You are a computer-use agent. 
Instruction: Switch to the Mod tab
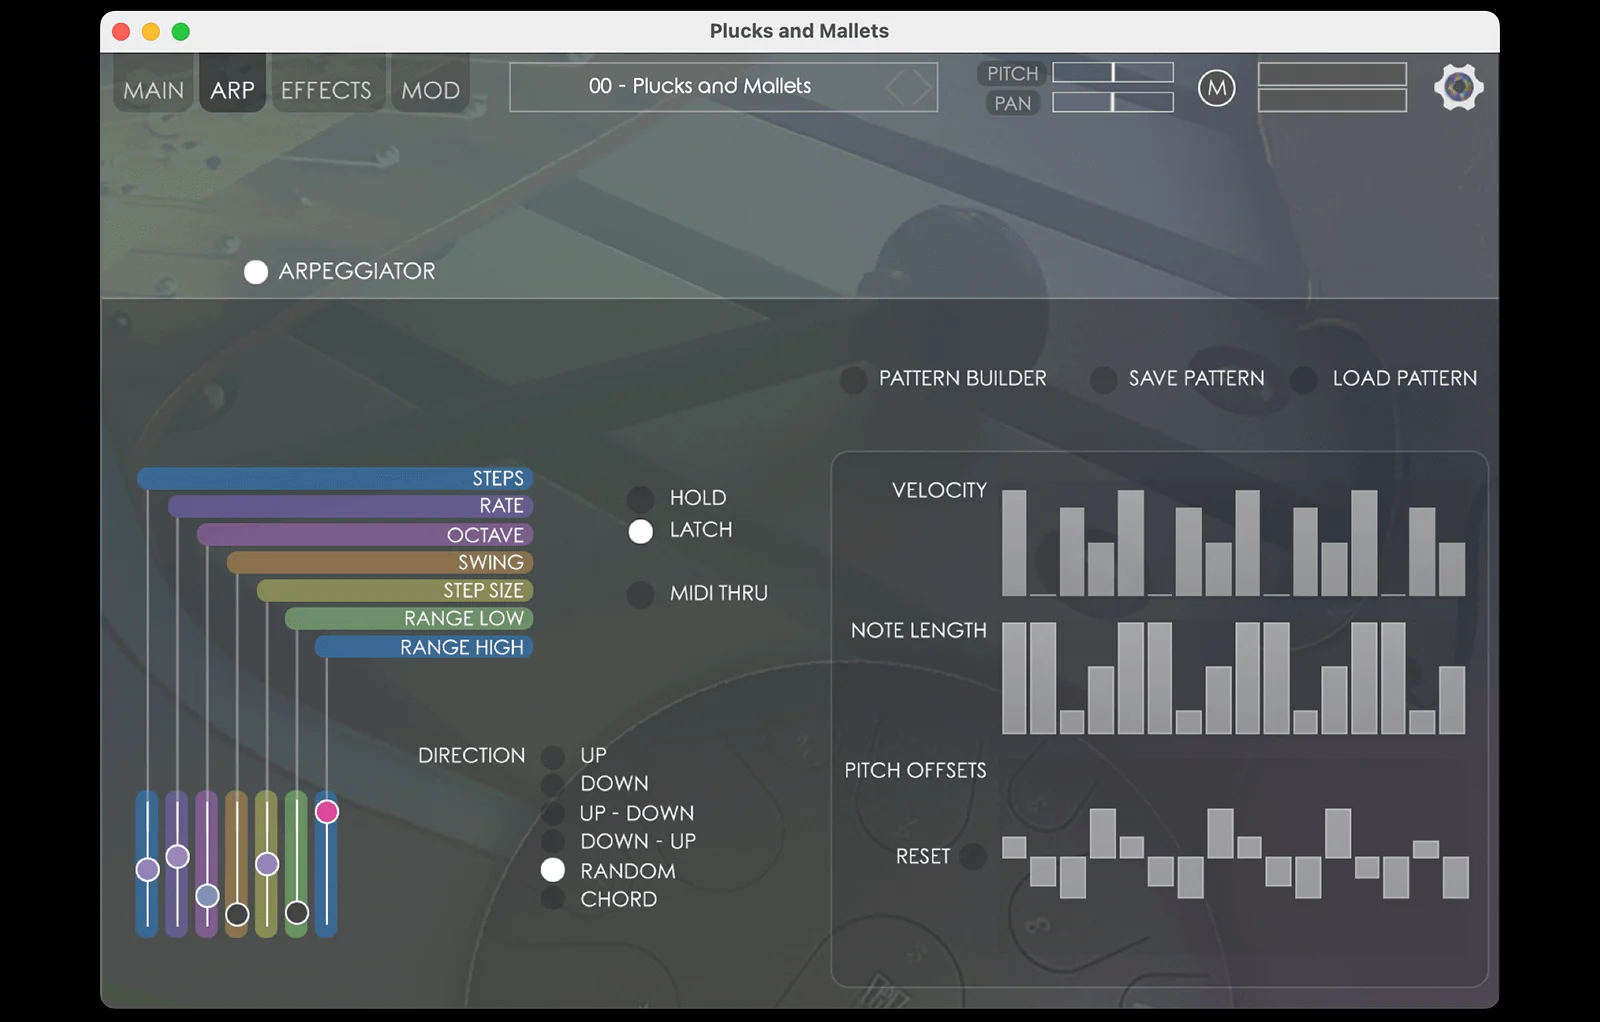click(x=430, y=90)
